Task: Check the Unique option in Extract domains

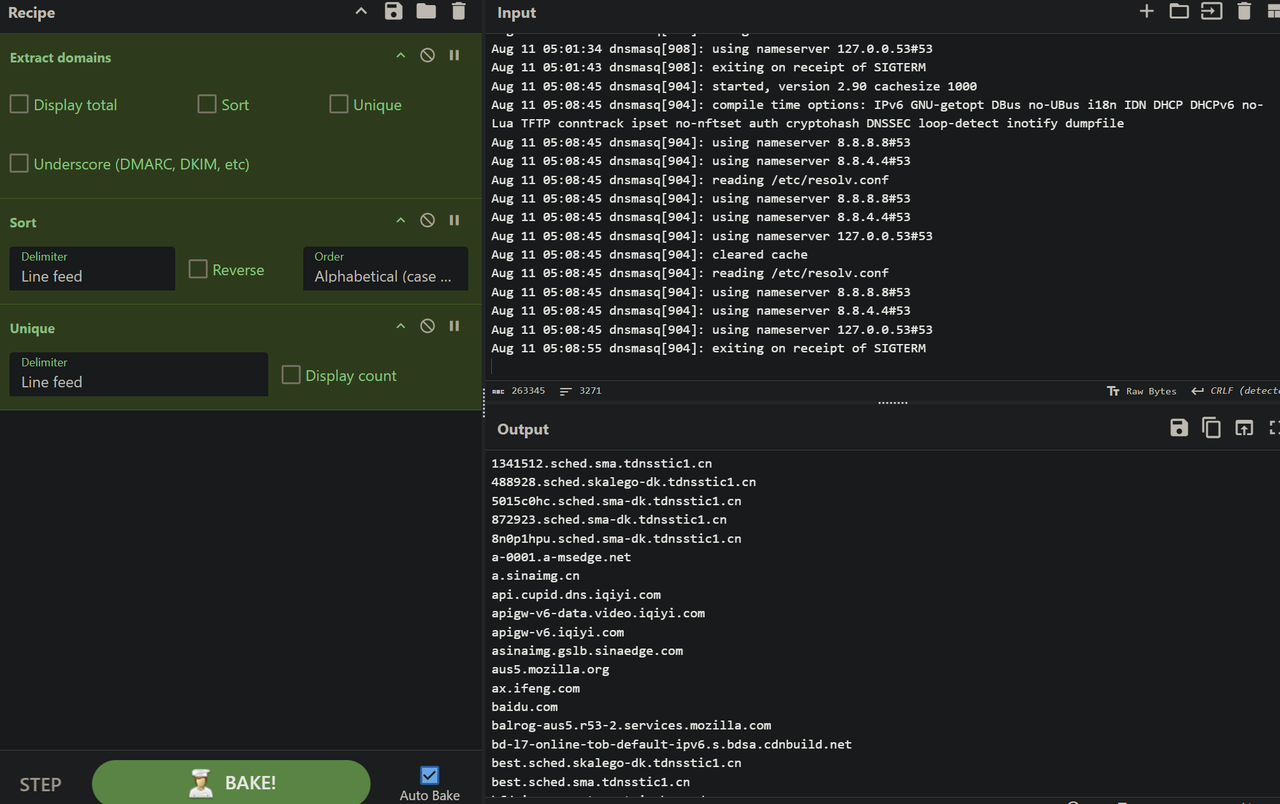Action: point(339,105)
